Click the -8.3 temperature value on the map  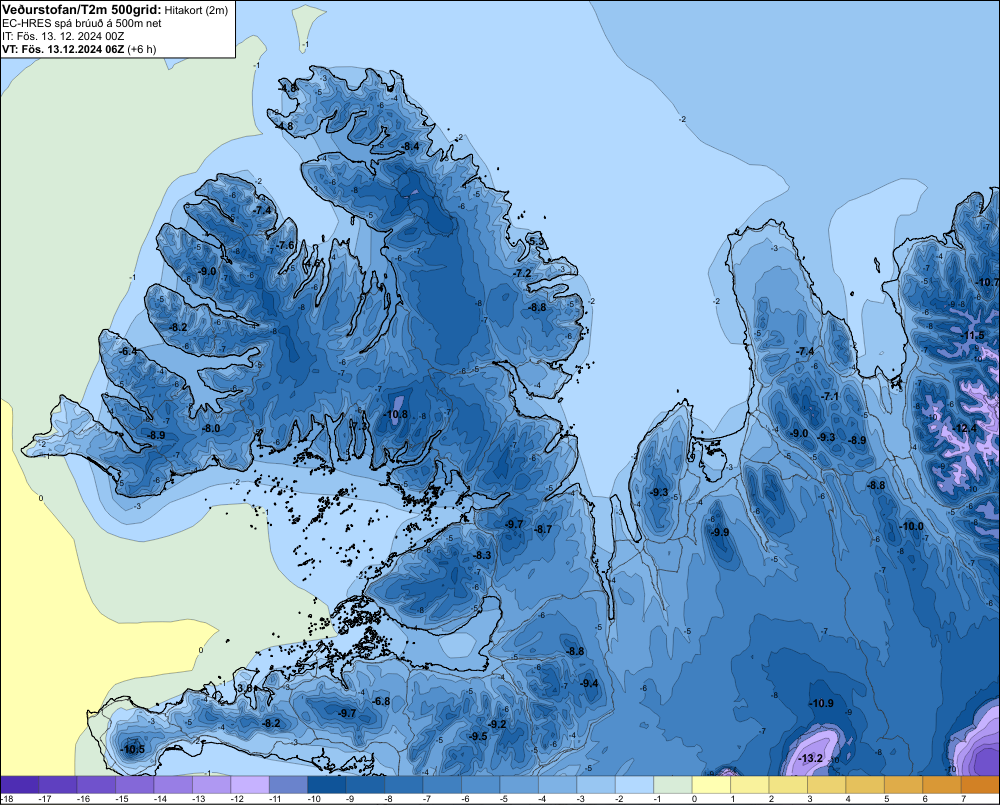point(483,556)
